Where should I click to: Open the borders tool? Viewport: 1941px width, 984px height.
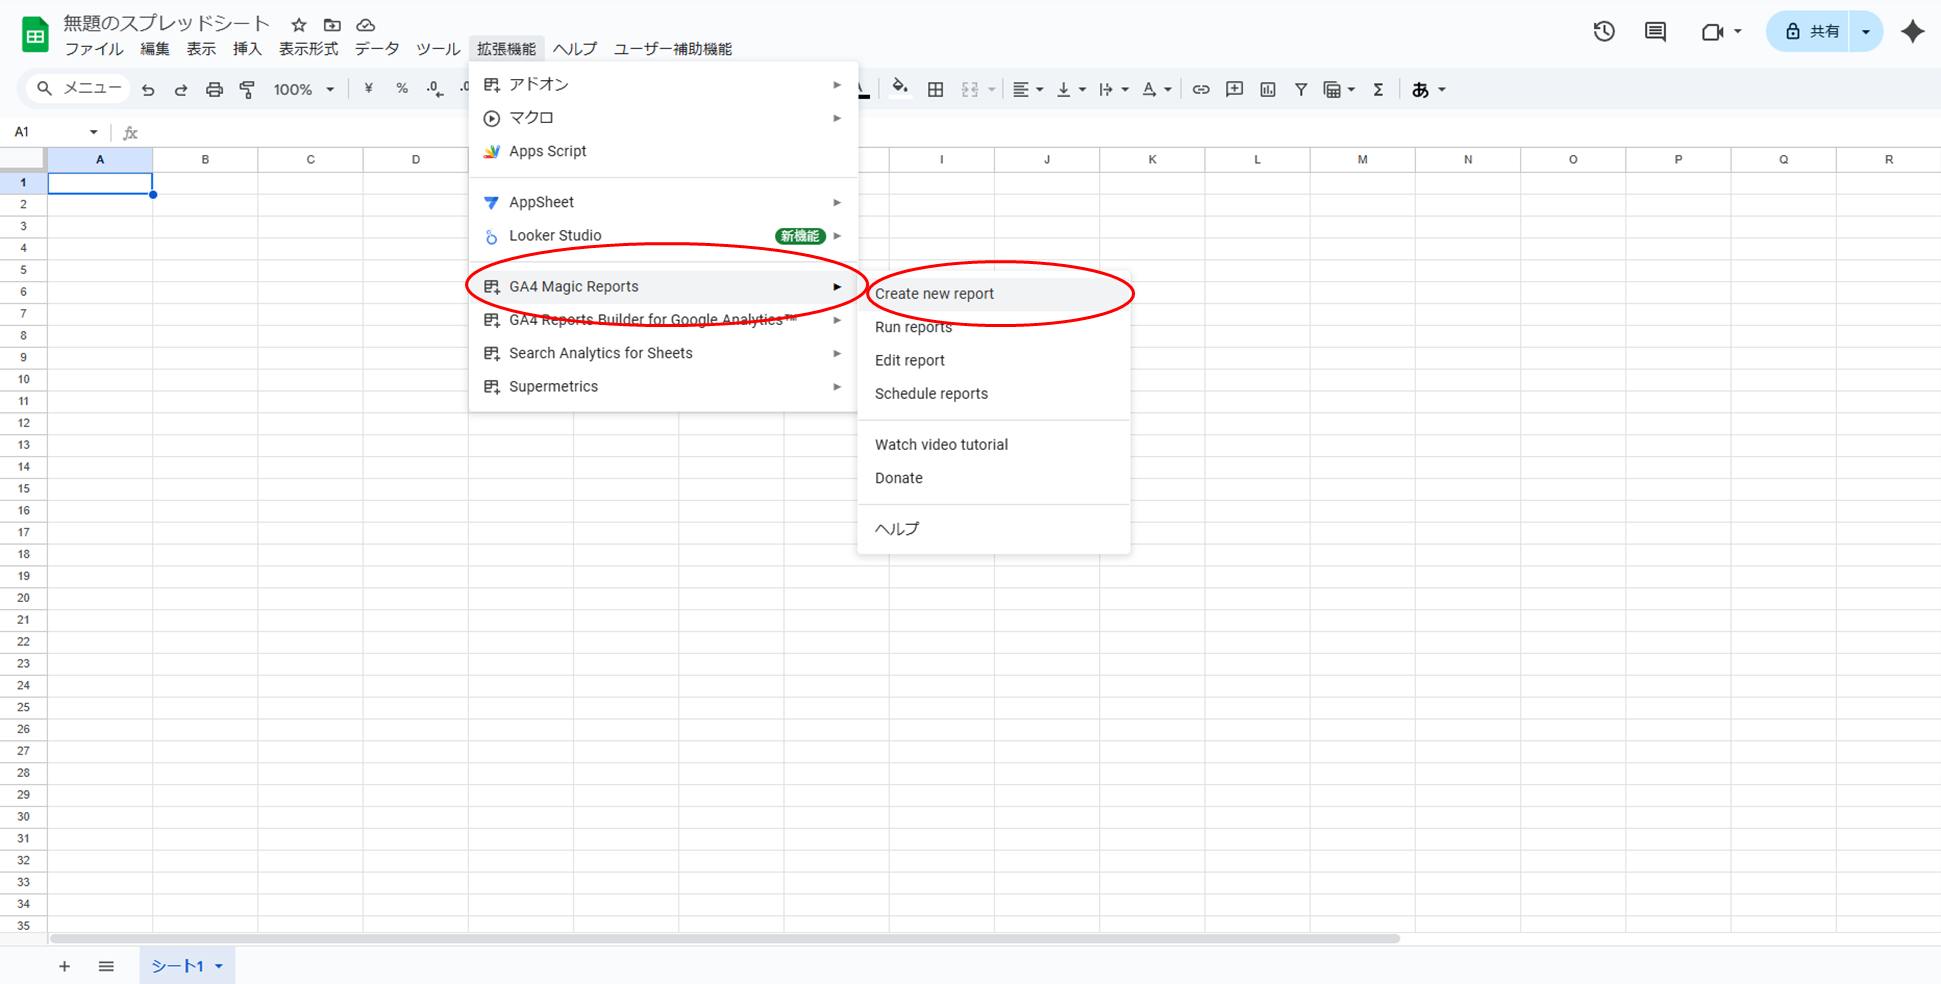[936, 90]
